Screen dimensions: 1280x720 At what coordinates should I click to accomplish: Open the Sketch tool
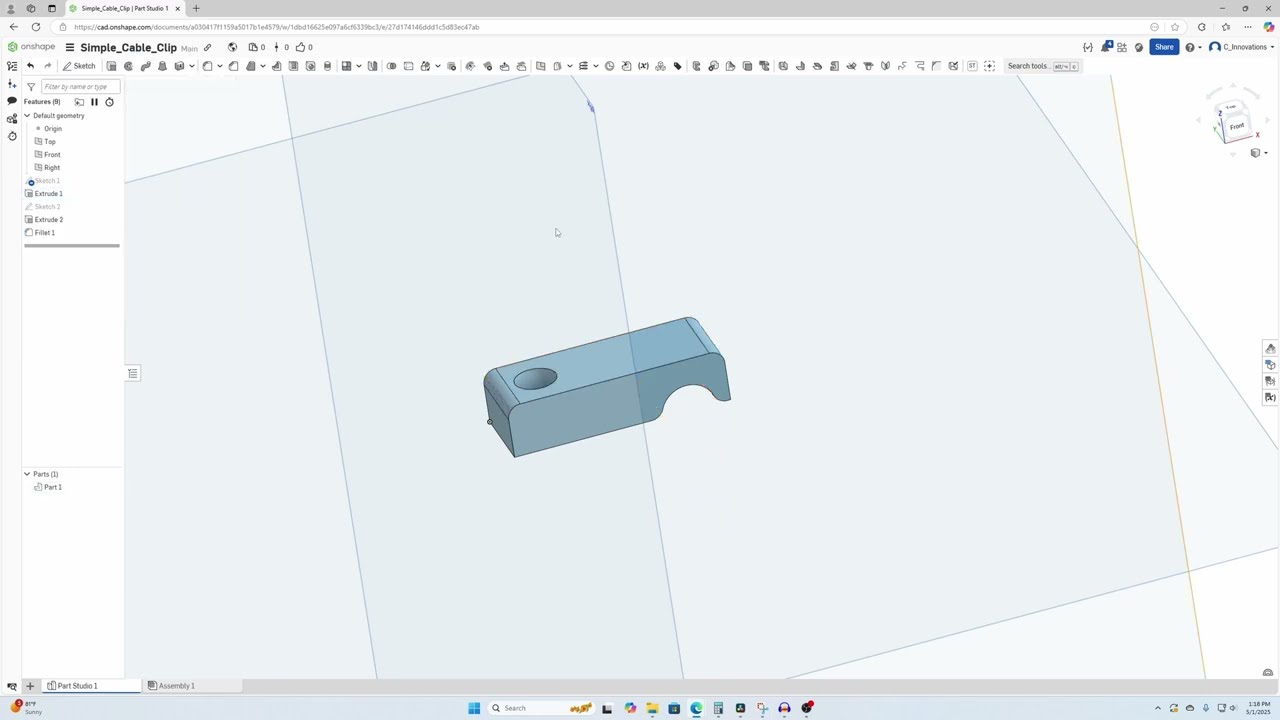click(x=78, y=66)
